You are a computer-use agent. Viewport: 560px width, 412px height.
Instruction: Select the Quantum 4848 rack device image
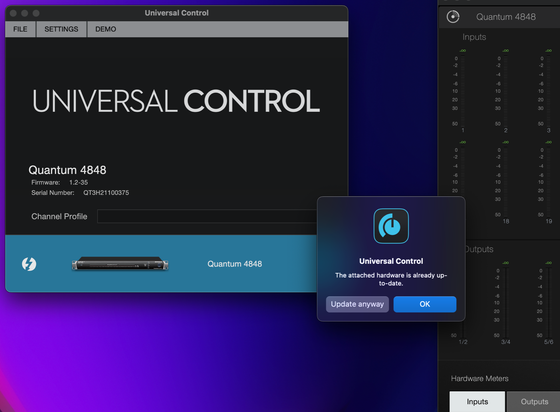120,264
